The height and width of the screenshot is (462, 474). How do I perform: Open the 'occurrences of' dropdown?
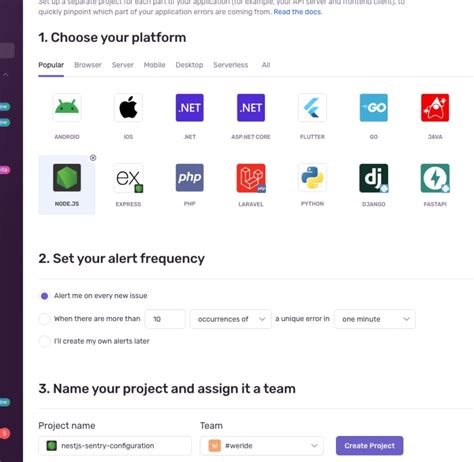(x=230, y=319)
